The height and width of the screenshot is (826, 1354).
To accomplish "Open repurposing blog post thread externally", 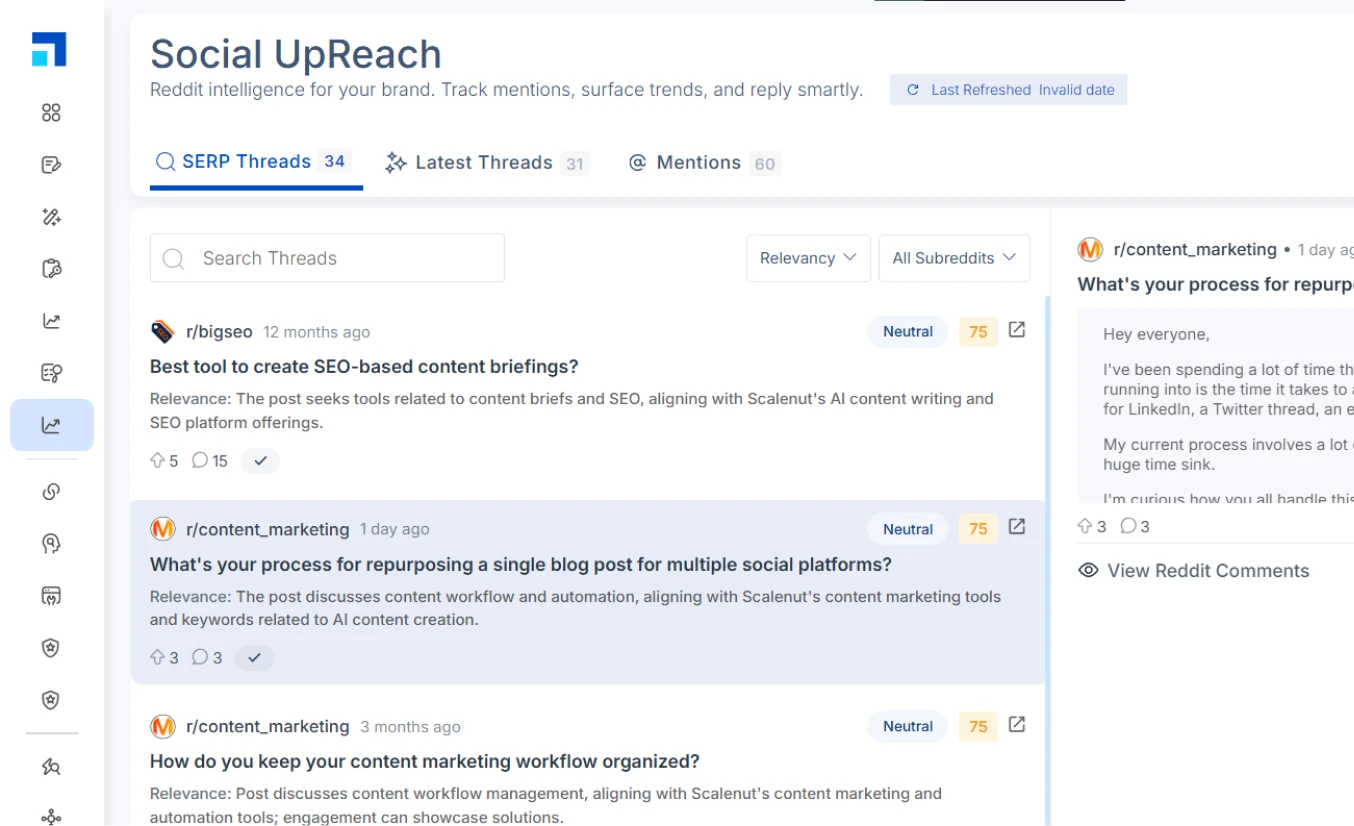I will [x=1017, y=527].
